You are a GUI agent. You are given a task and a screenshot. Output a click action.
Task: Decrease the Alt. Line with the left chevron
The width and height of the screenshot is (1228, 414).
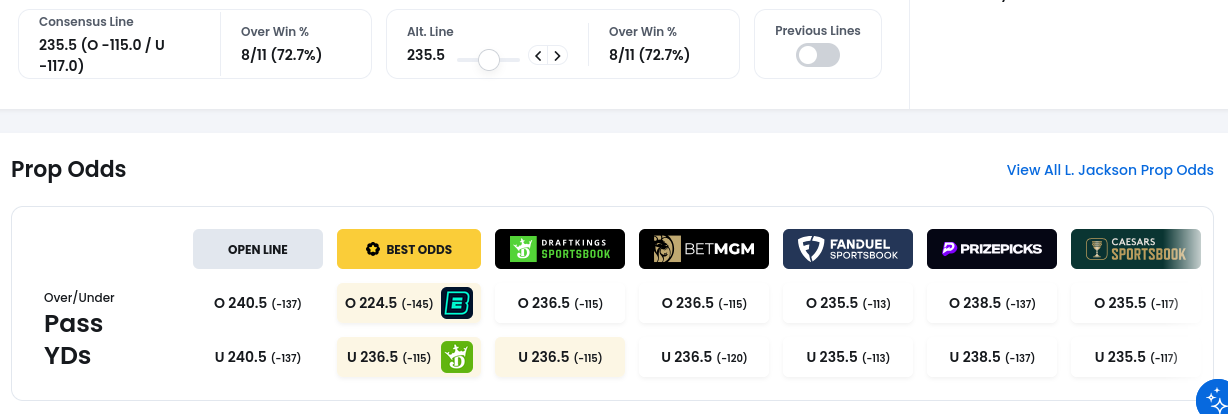click(x=538, y=56)
